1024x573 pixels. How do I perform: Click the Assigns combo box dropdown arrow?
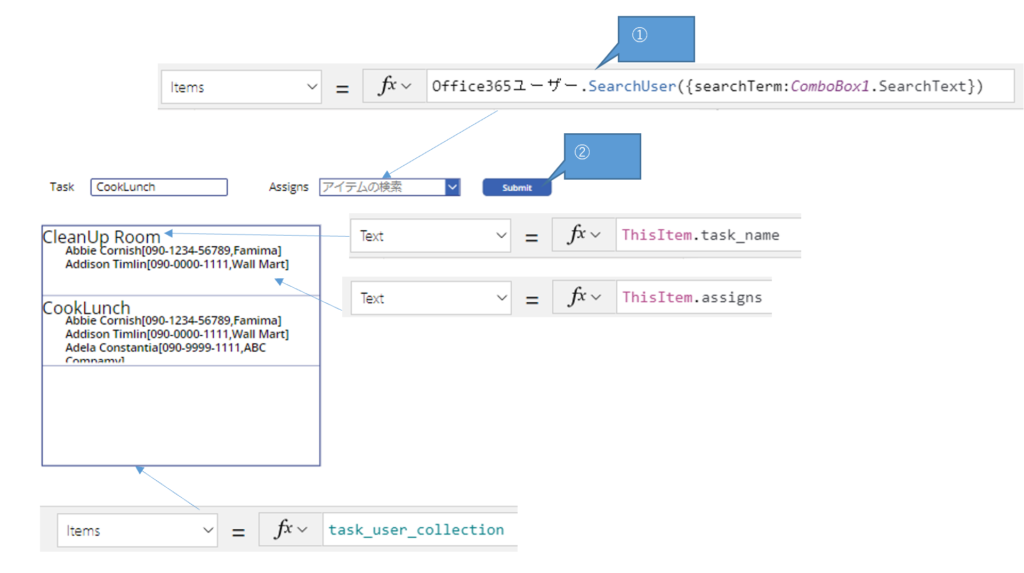452,187
